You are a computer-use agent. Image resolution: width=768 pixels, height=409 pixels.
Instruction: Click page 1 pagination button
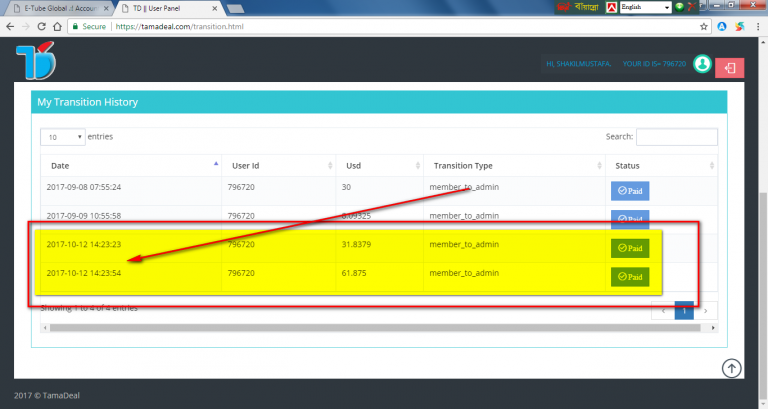coord(685,311)
